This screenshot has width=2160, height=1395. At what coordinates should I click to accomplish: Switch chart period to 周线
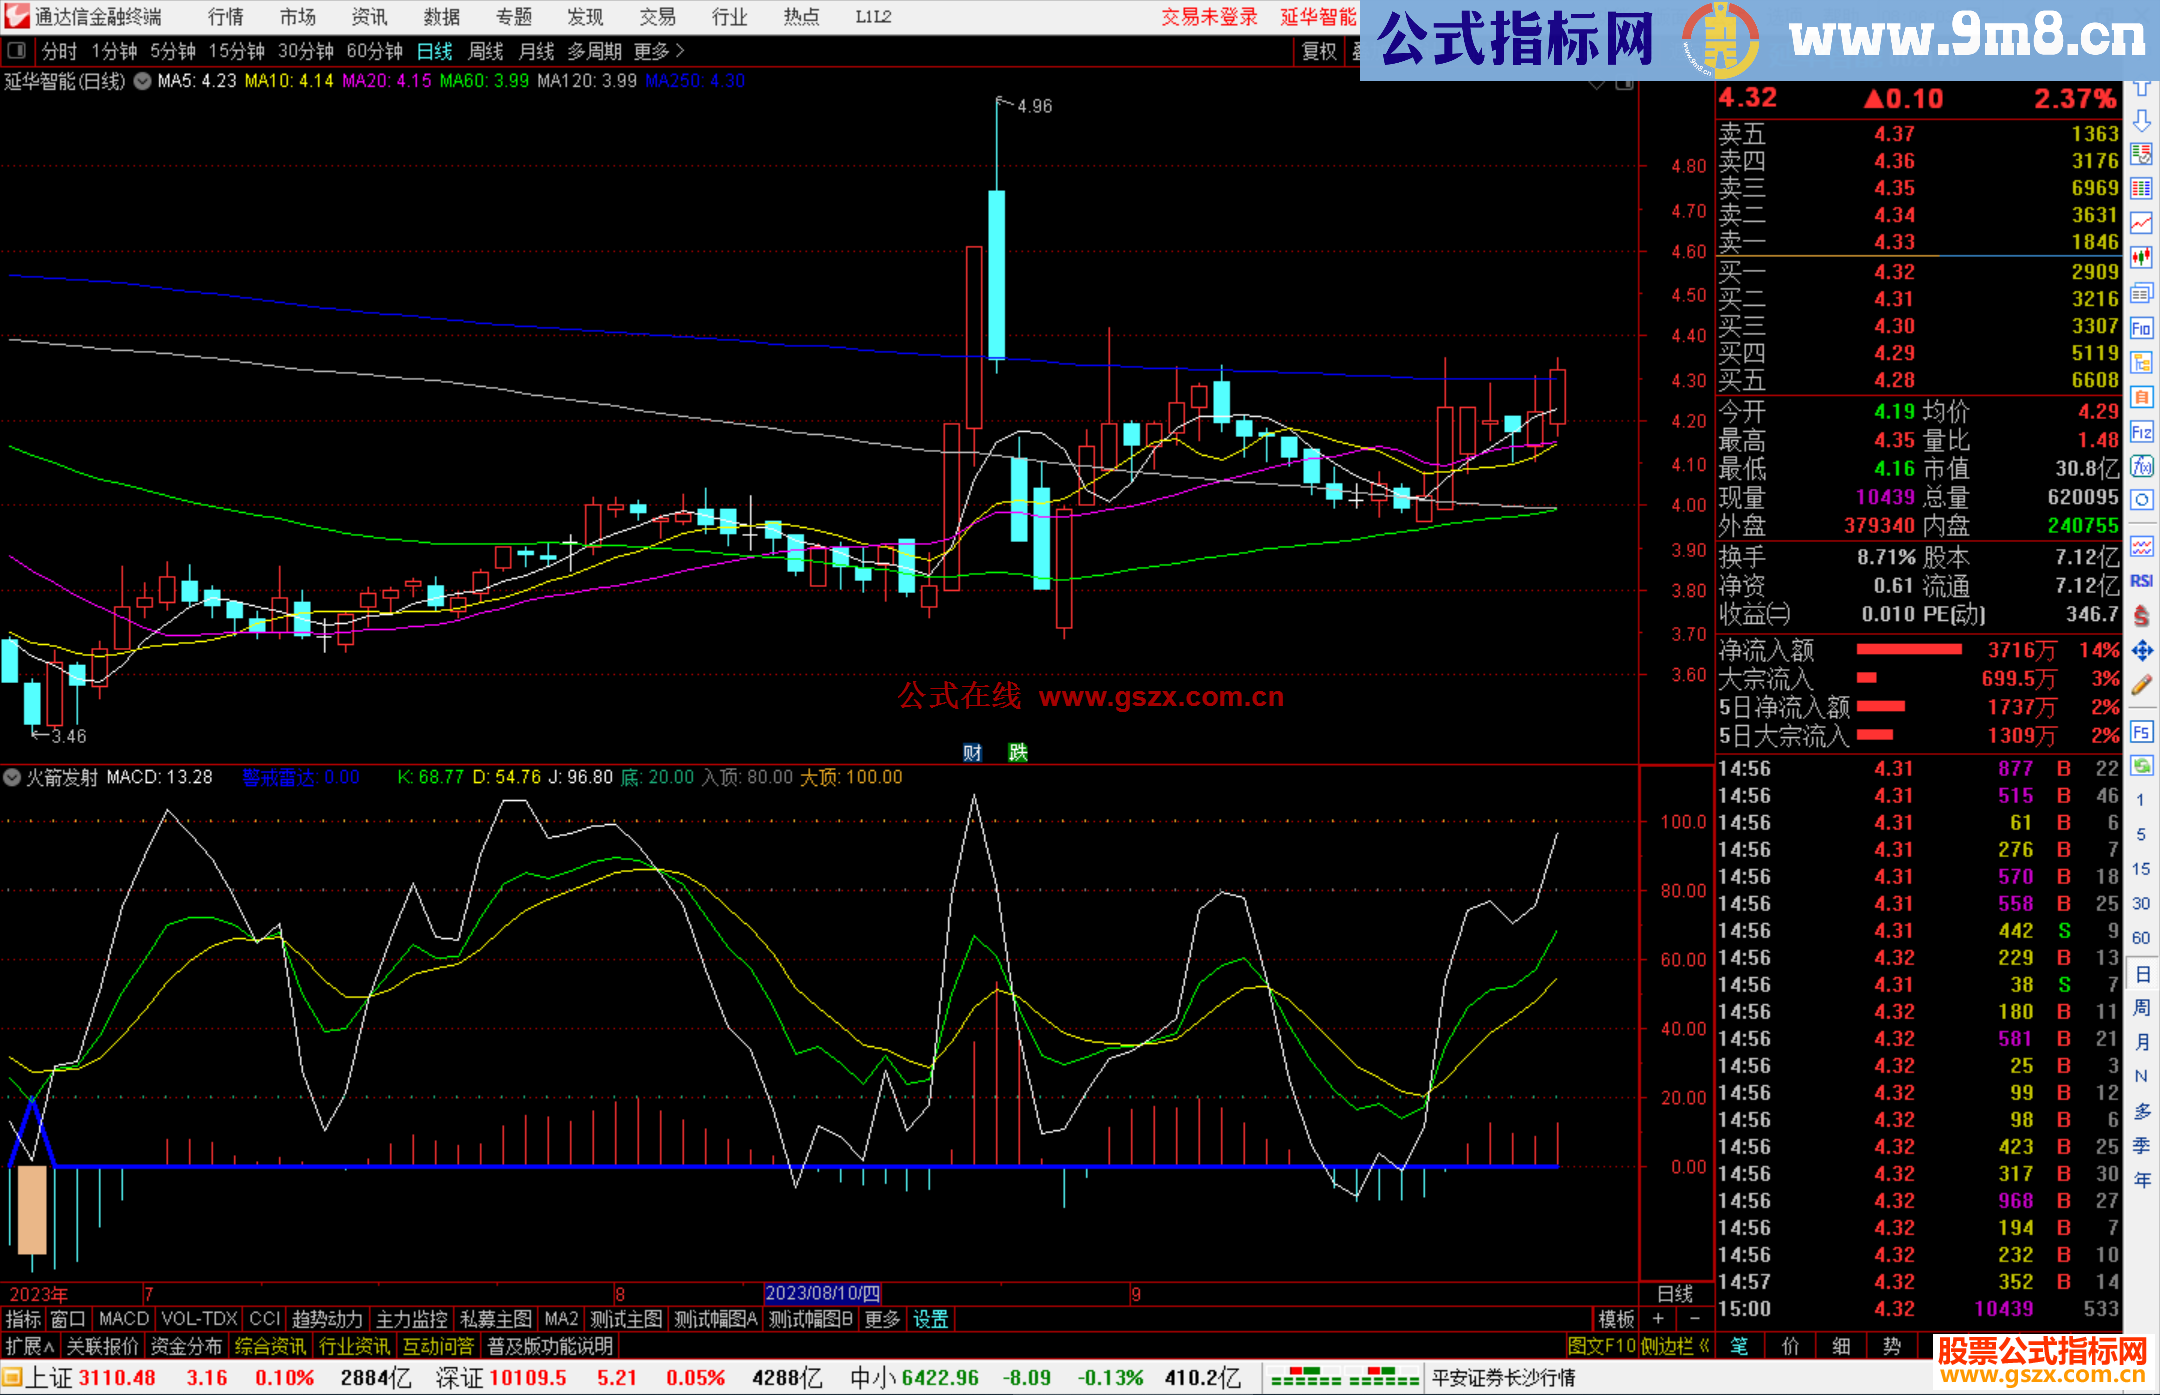click(486, 51)
